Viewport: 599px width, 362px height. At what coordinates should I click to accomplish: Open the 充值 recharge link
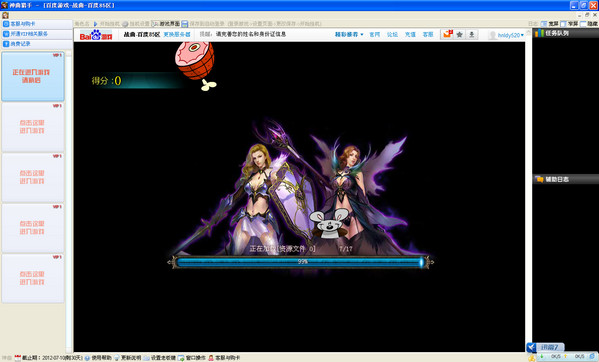pos(410,34)
